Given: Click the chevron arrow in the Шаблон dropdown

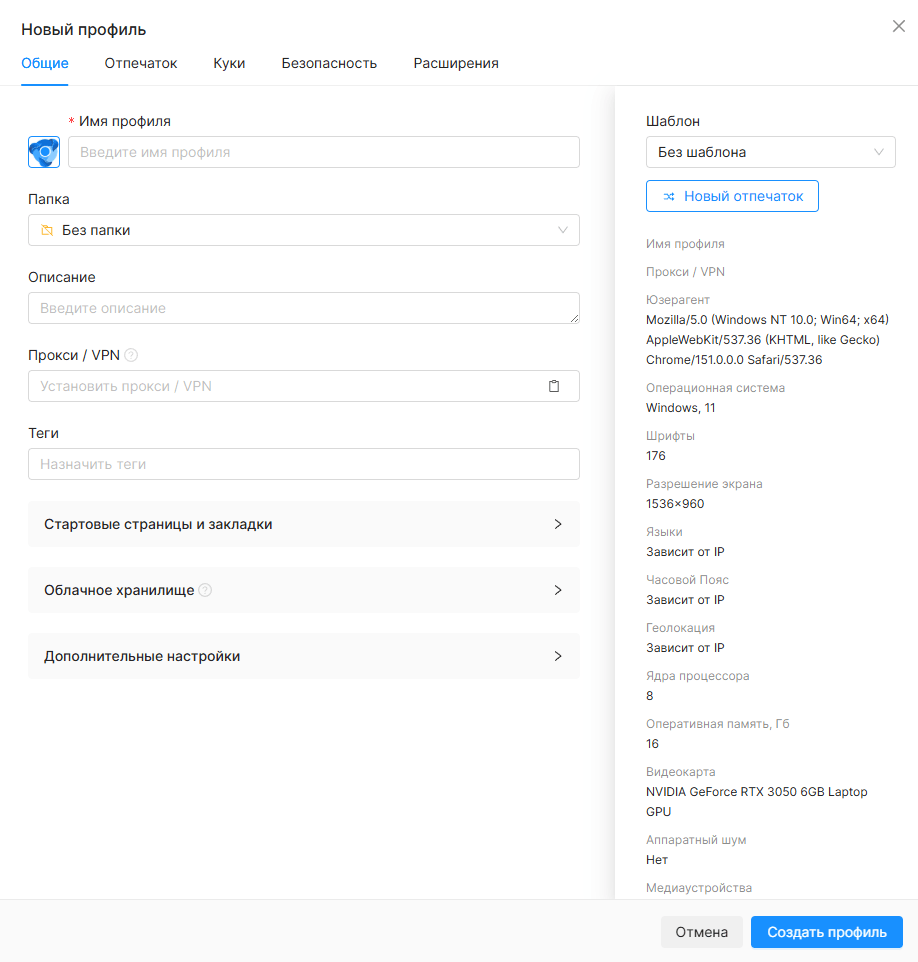Looking at the screenshot, I should point(879,152).
